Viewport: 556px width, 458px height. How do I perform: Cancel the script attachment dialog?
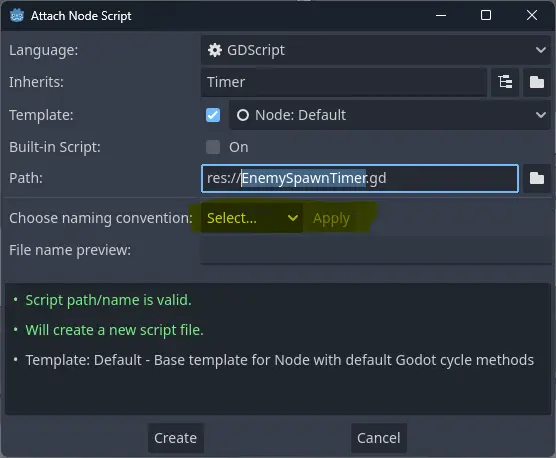pos(379,438)
